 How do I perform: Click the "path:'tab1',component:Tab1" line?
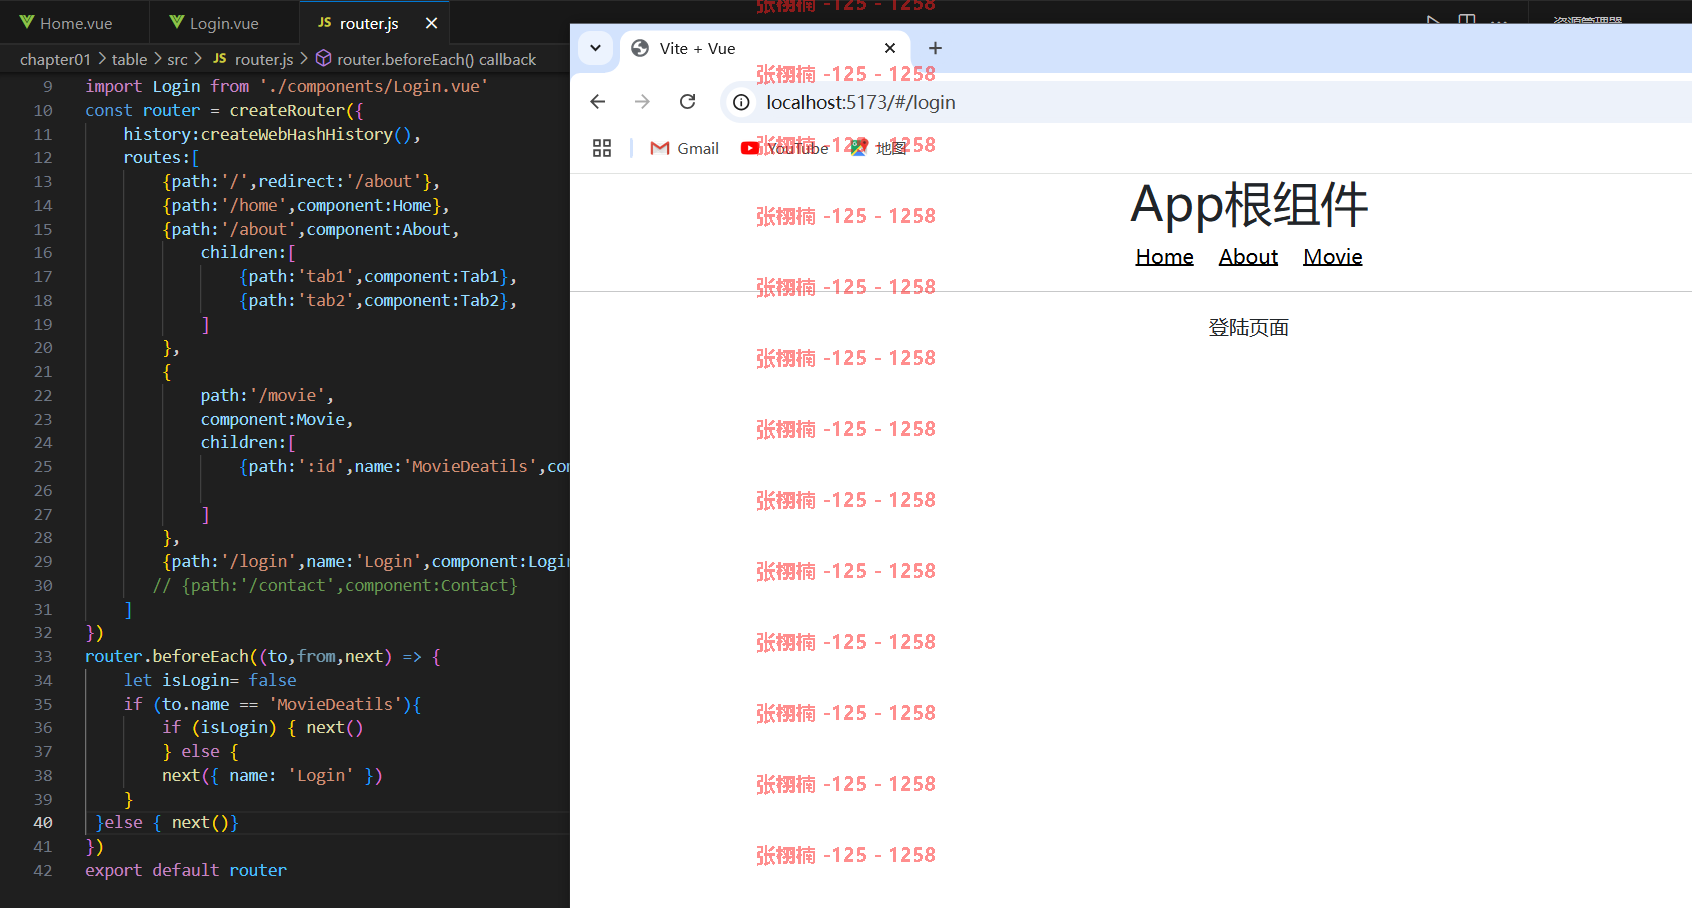coord(378,277)
